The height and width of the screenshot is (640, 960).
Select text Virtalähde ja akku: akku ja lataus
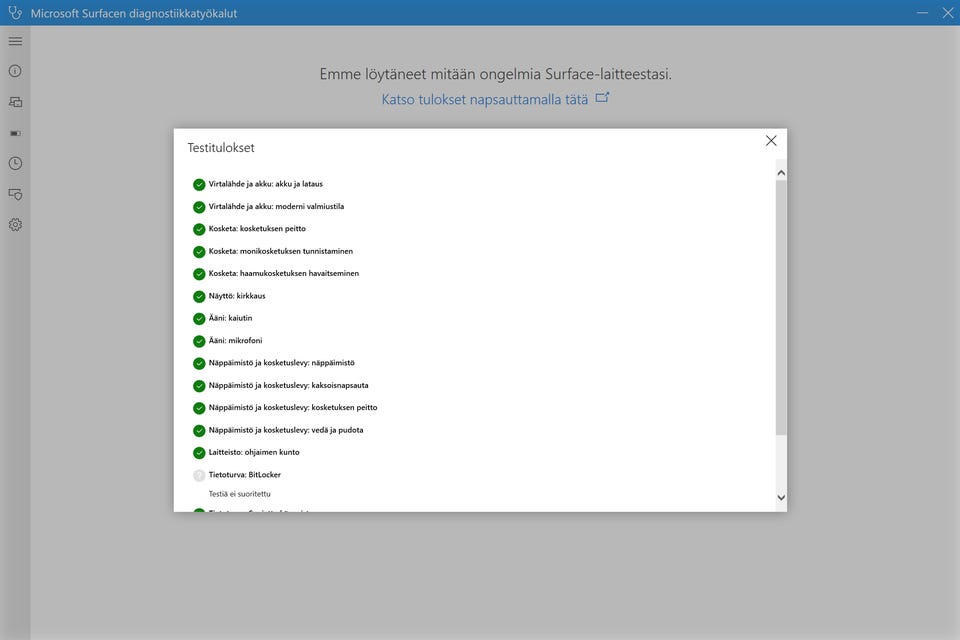click(x=266, y=184)
